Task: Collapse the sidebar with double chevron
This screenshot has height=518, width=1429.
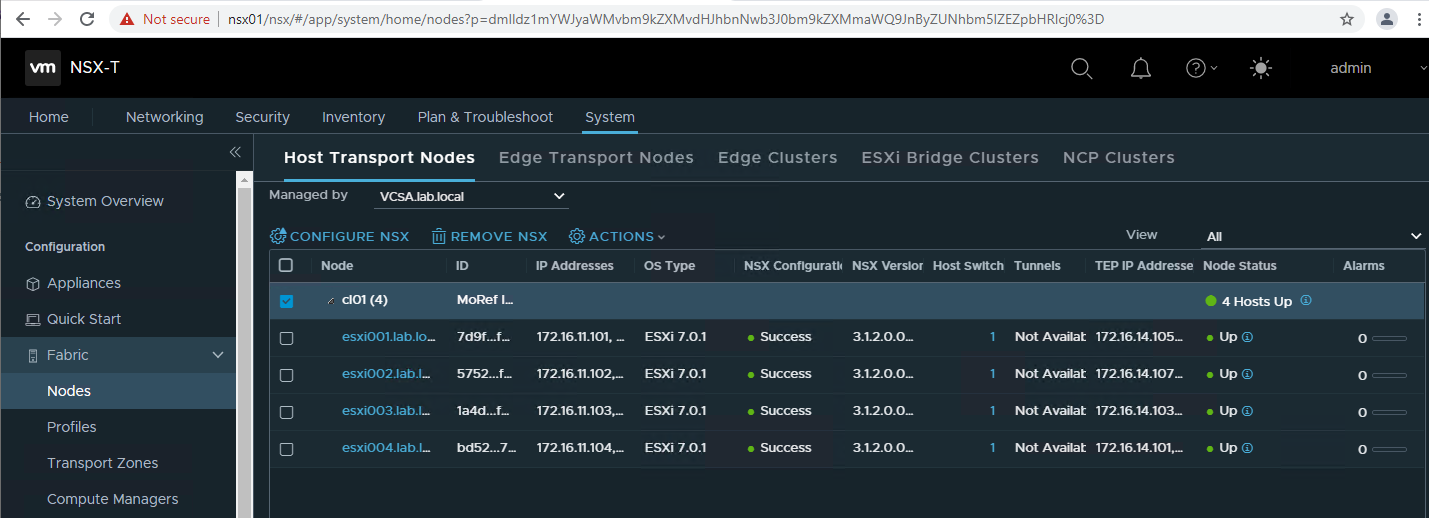Action: click(235, 152)
